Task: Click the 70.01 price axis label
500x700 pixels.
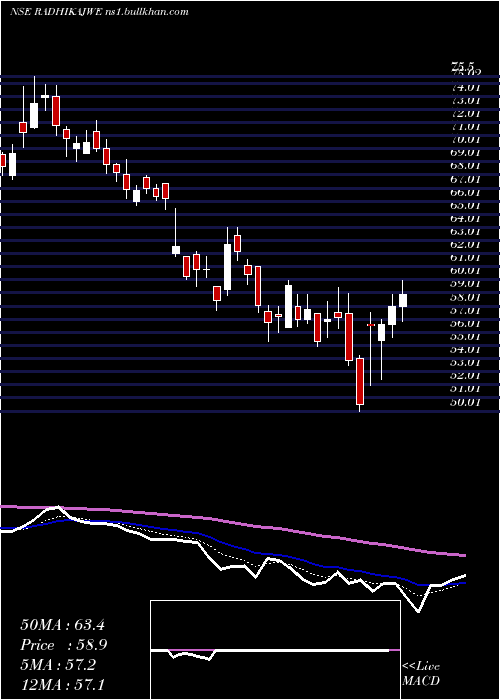Action: [466, 139]
